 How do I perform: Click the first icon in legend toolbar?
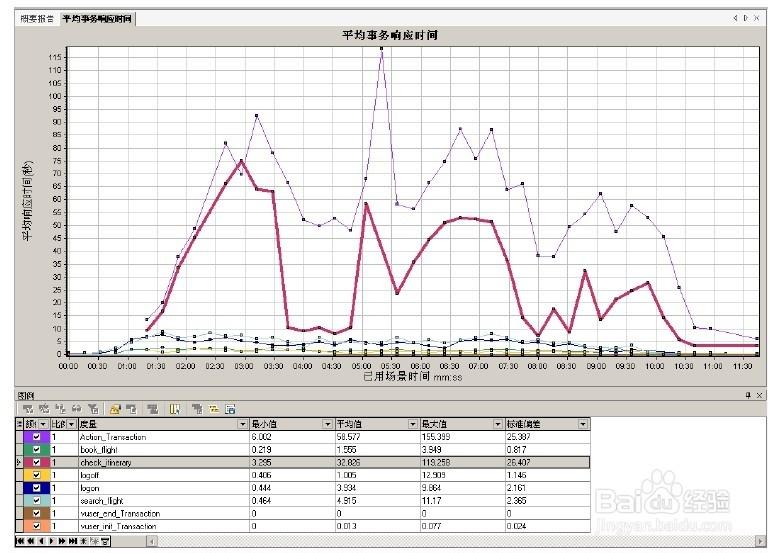[27, 409]
